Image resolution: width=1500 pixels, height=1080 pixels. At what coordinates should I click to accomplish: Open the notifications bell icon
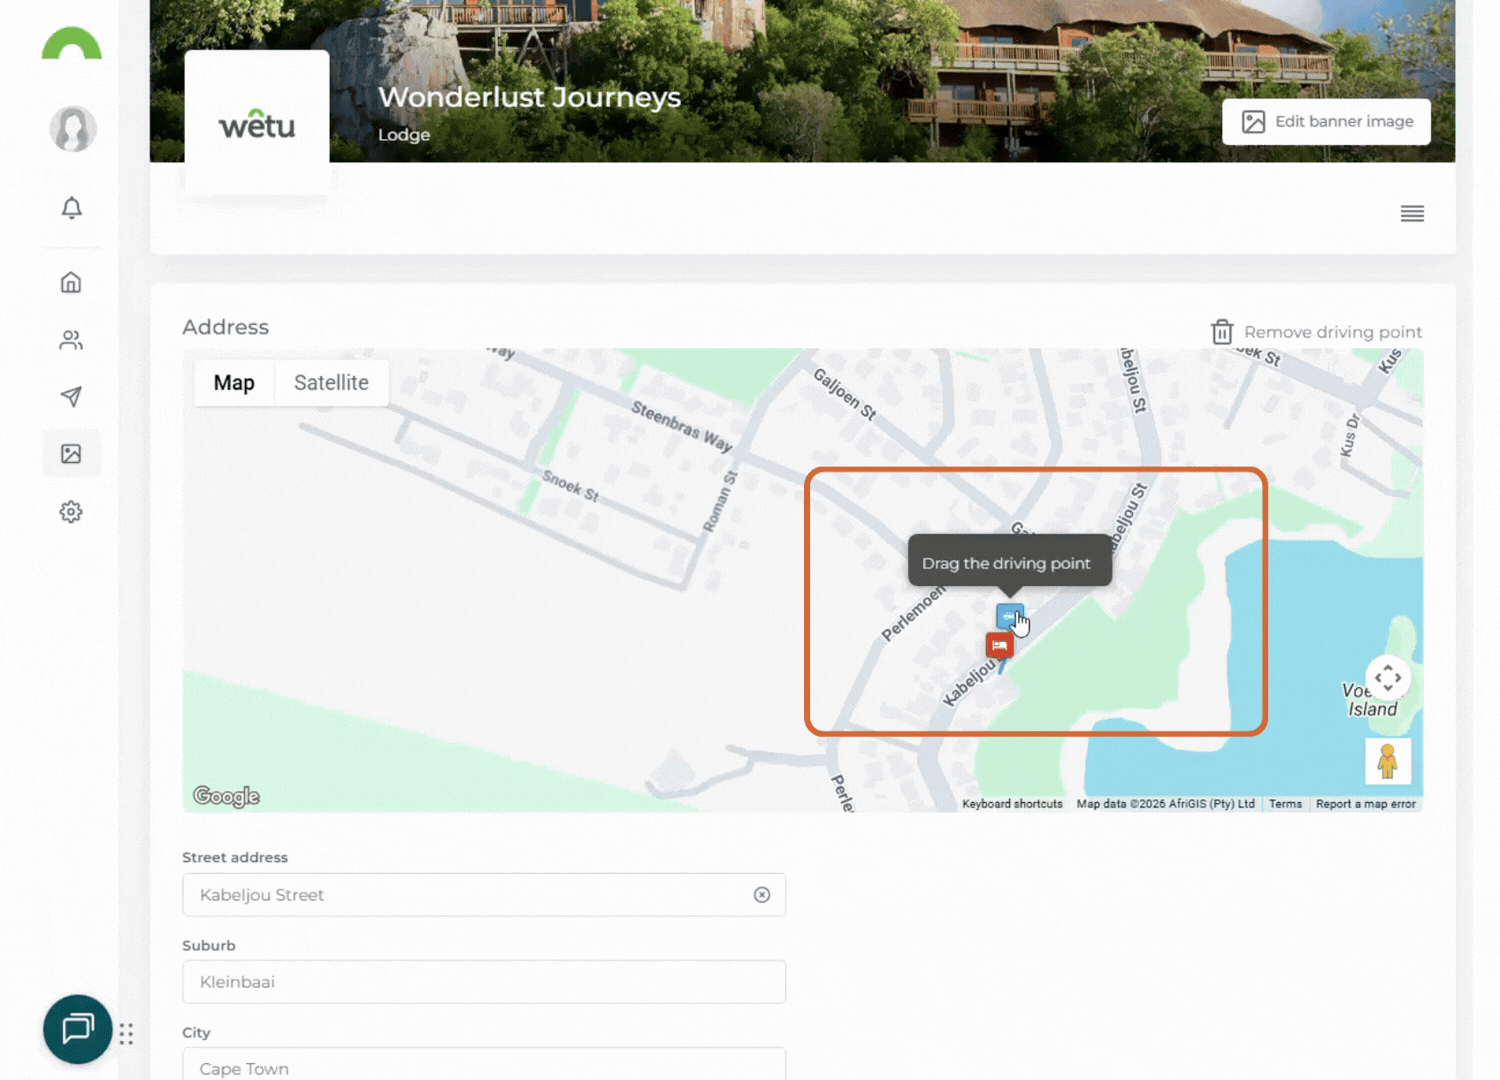(71, 208)
